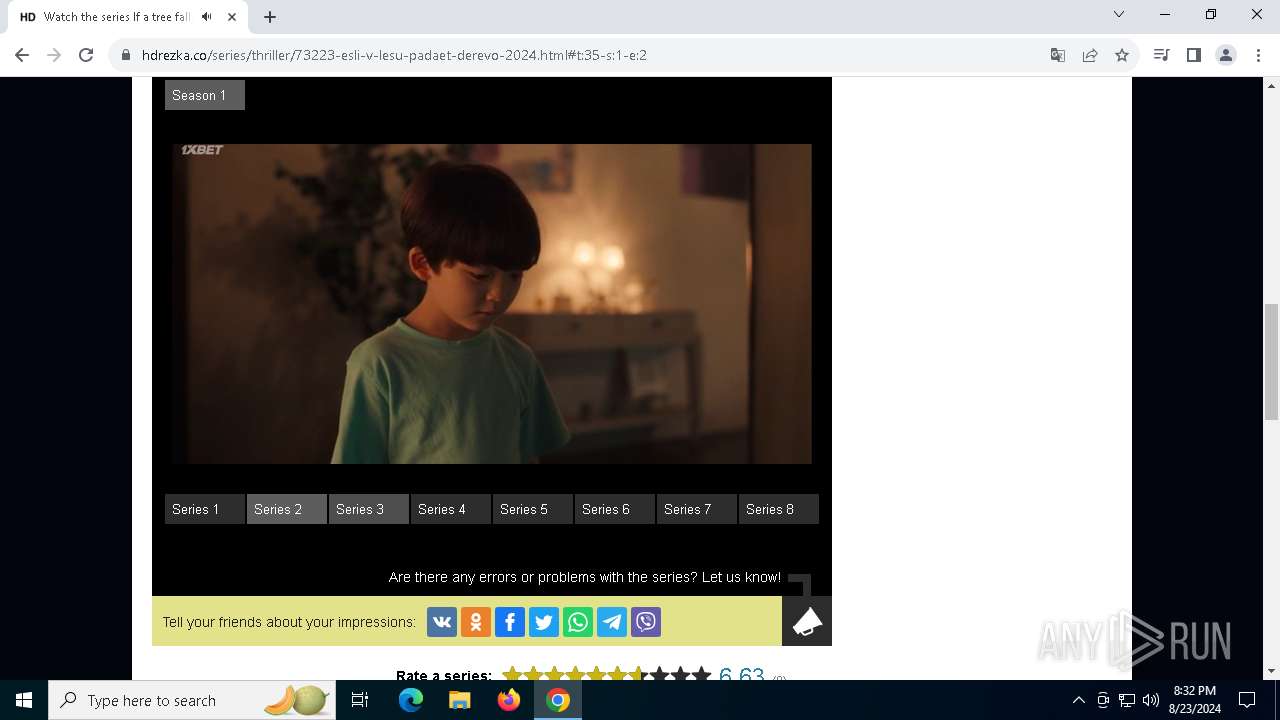
Task: Share this page icon in address bar
Action: (1090, 55)
